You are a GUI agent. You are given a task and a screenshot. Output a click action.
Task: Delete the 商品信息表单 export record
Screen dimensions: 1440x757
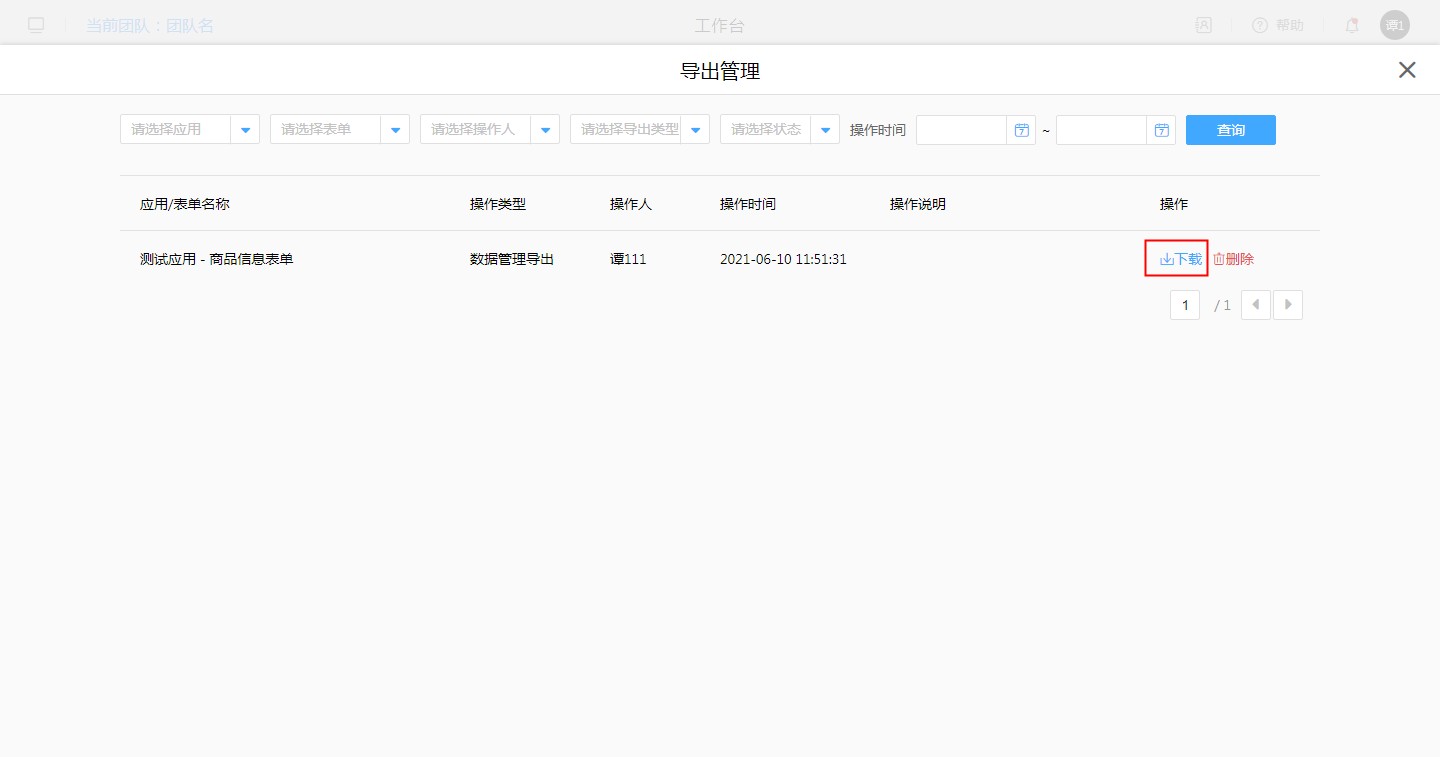coord(1234,259)
